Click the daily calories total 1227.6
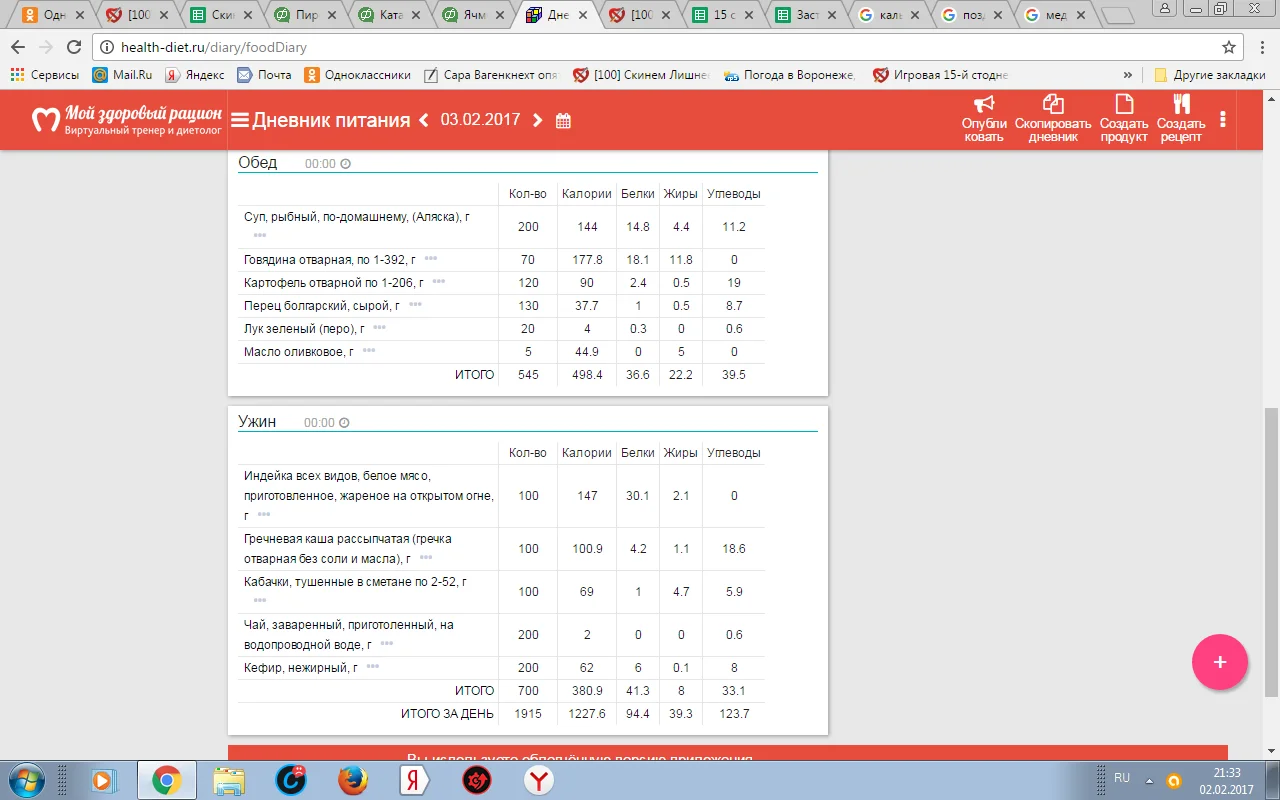Image resolution: width=1280 pixels, height=800 pixels. pyautogui.click(x=587, y=714)
